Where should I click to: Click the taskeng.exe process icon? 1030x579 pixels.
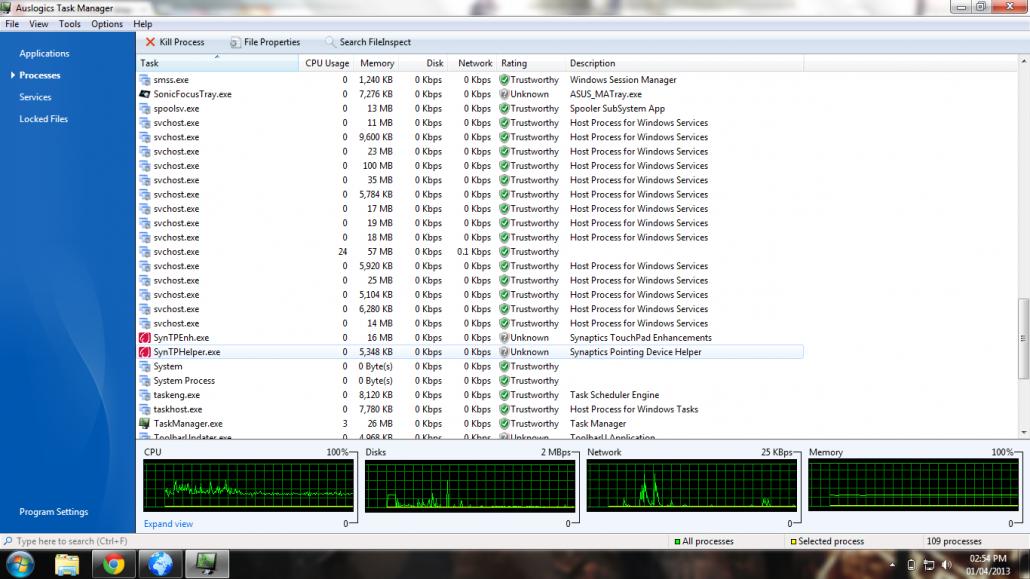point(145,395)
